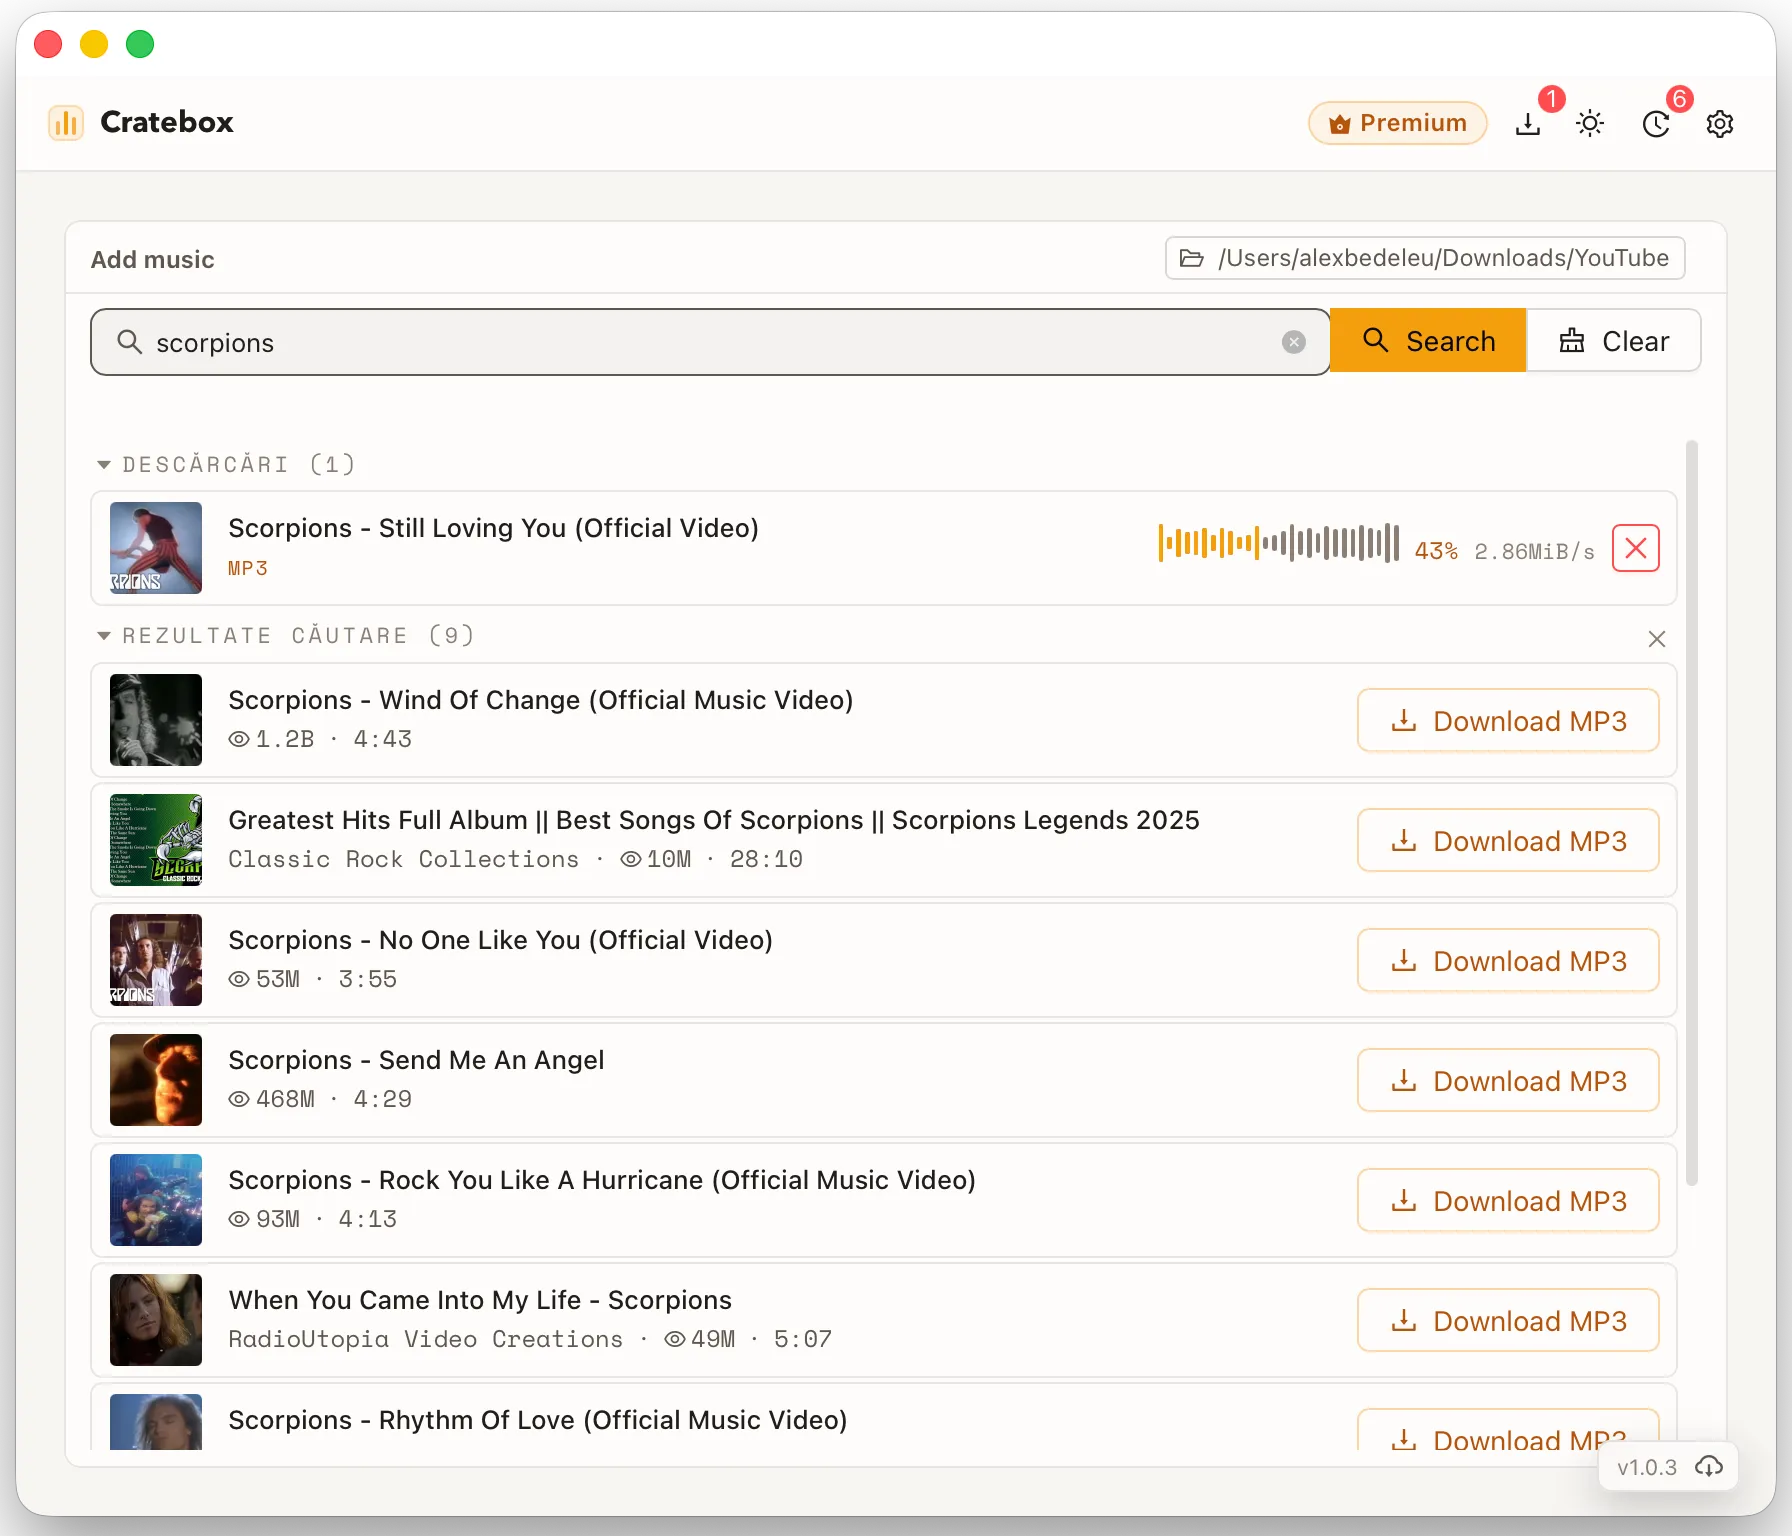Open the history clock icon with badge 6

pyautogui.click(x=1656, y=124)
